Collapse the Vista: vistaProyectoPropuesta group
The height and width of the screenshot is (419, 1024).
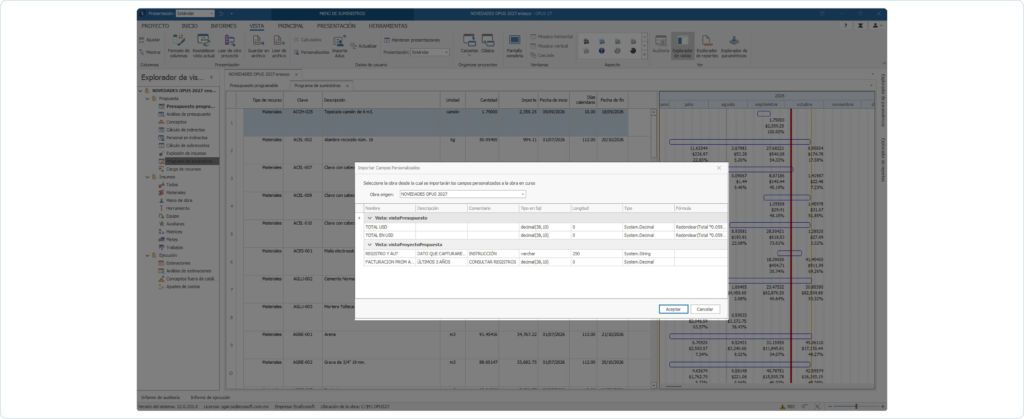point(370,244)
